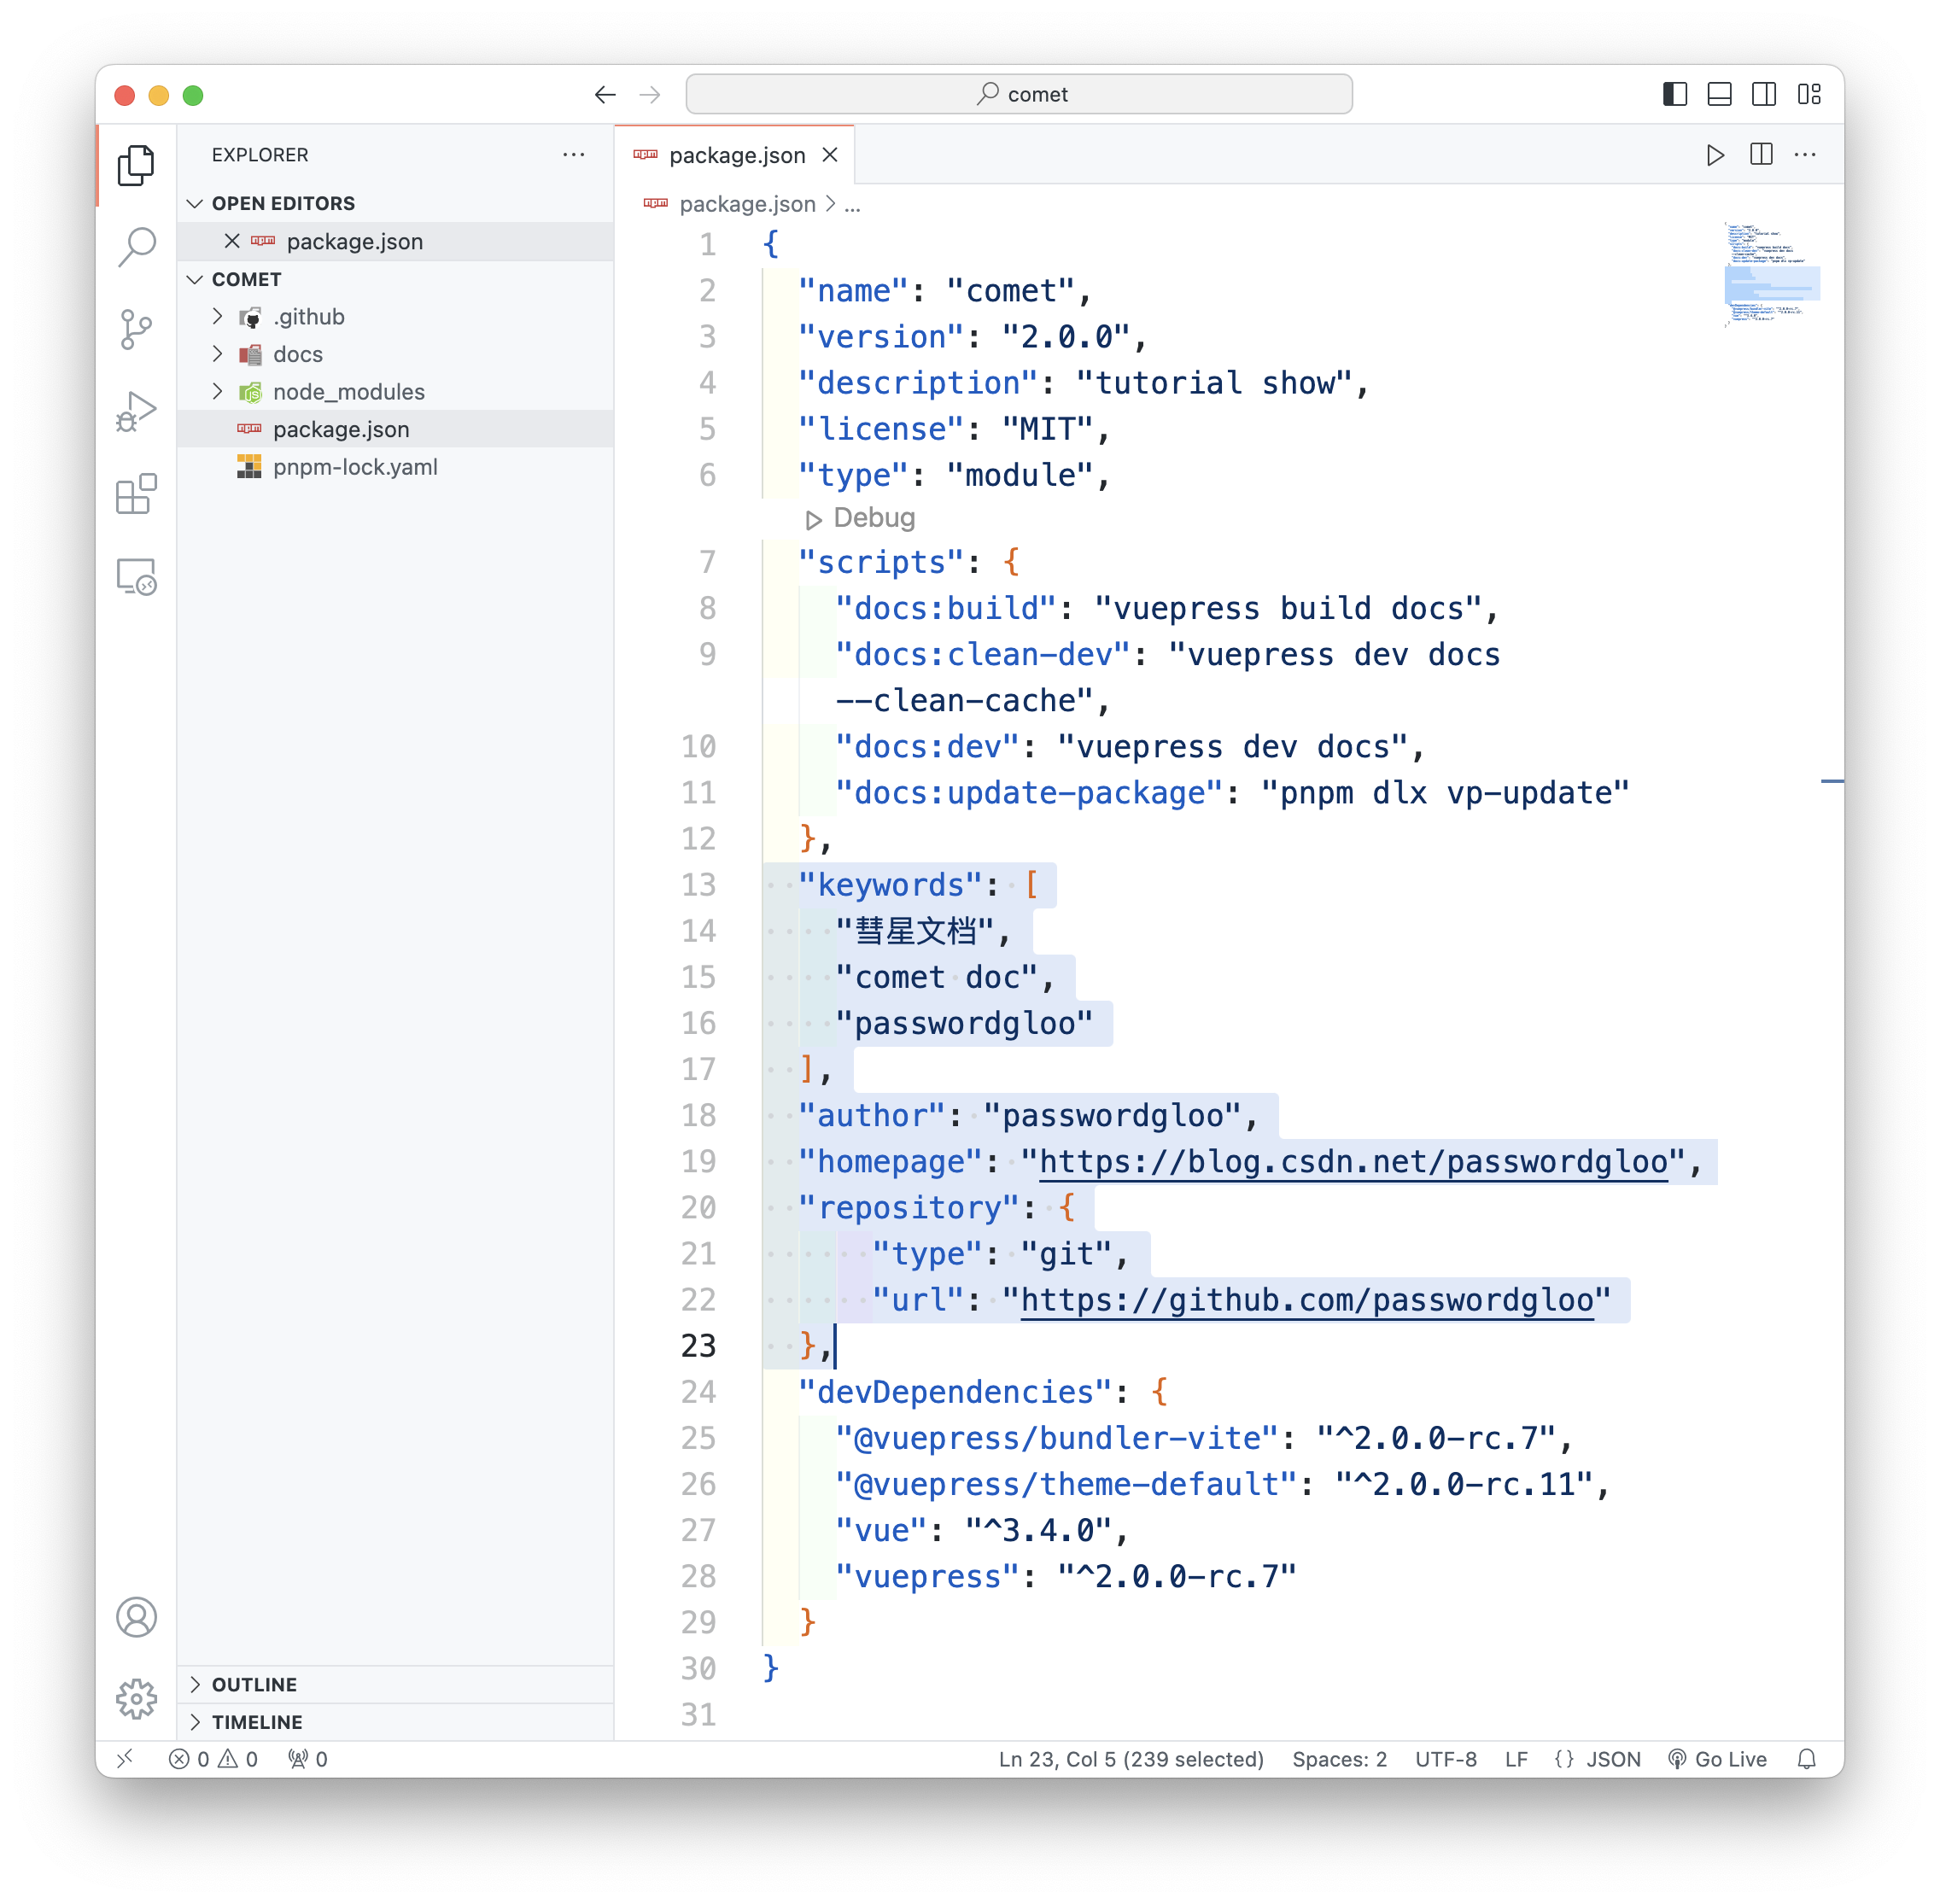
Task: Toggle primary side bar visibility
Action: tap(1675, 94)
